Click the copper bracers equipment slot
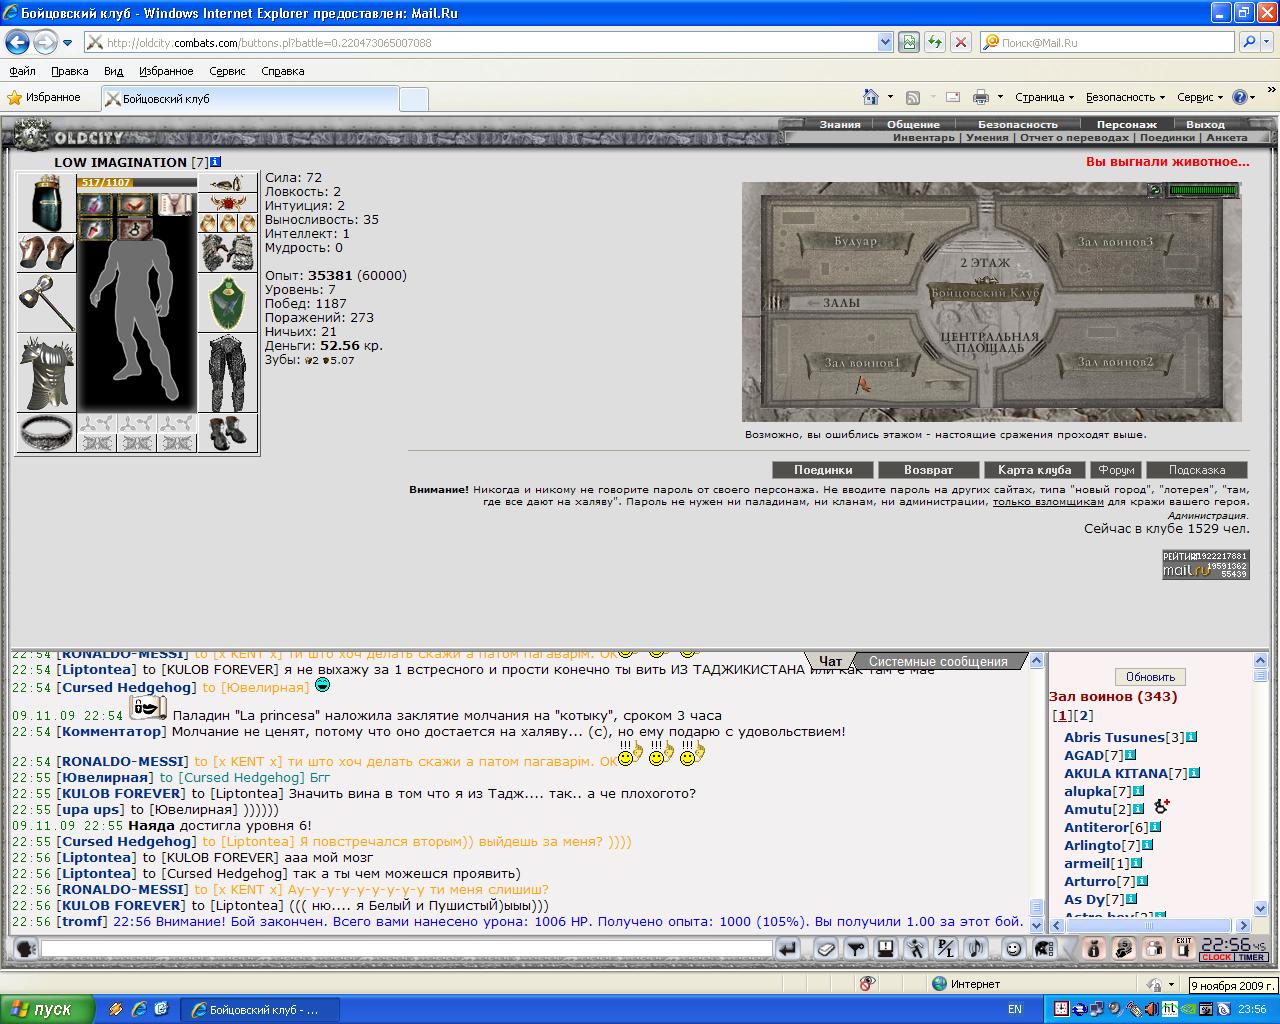Image resolution: width=1280 pixels, height=1024 pixels. [x=46, y=252]
